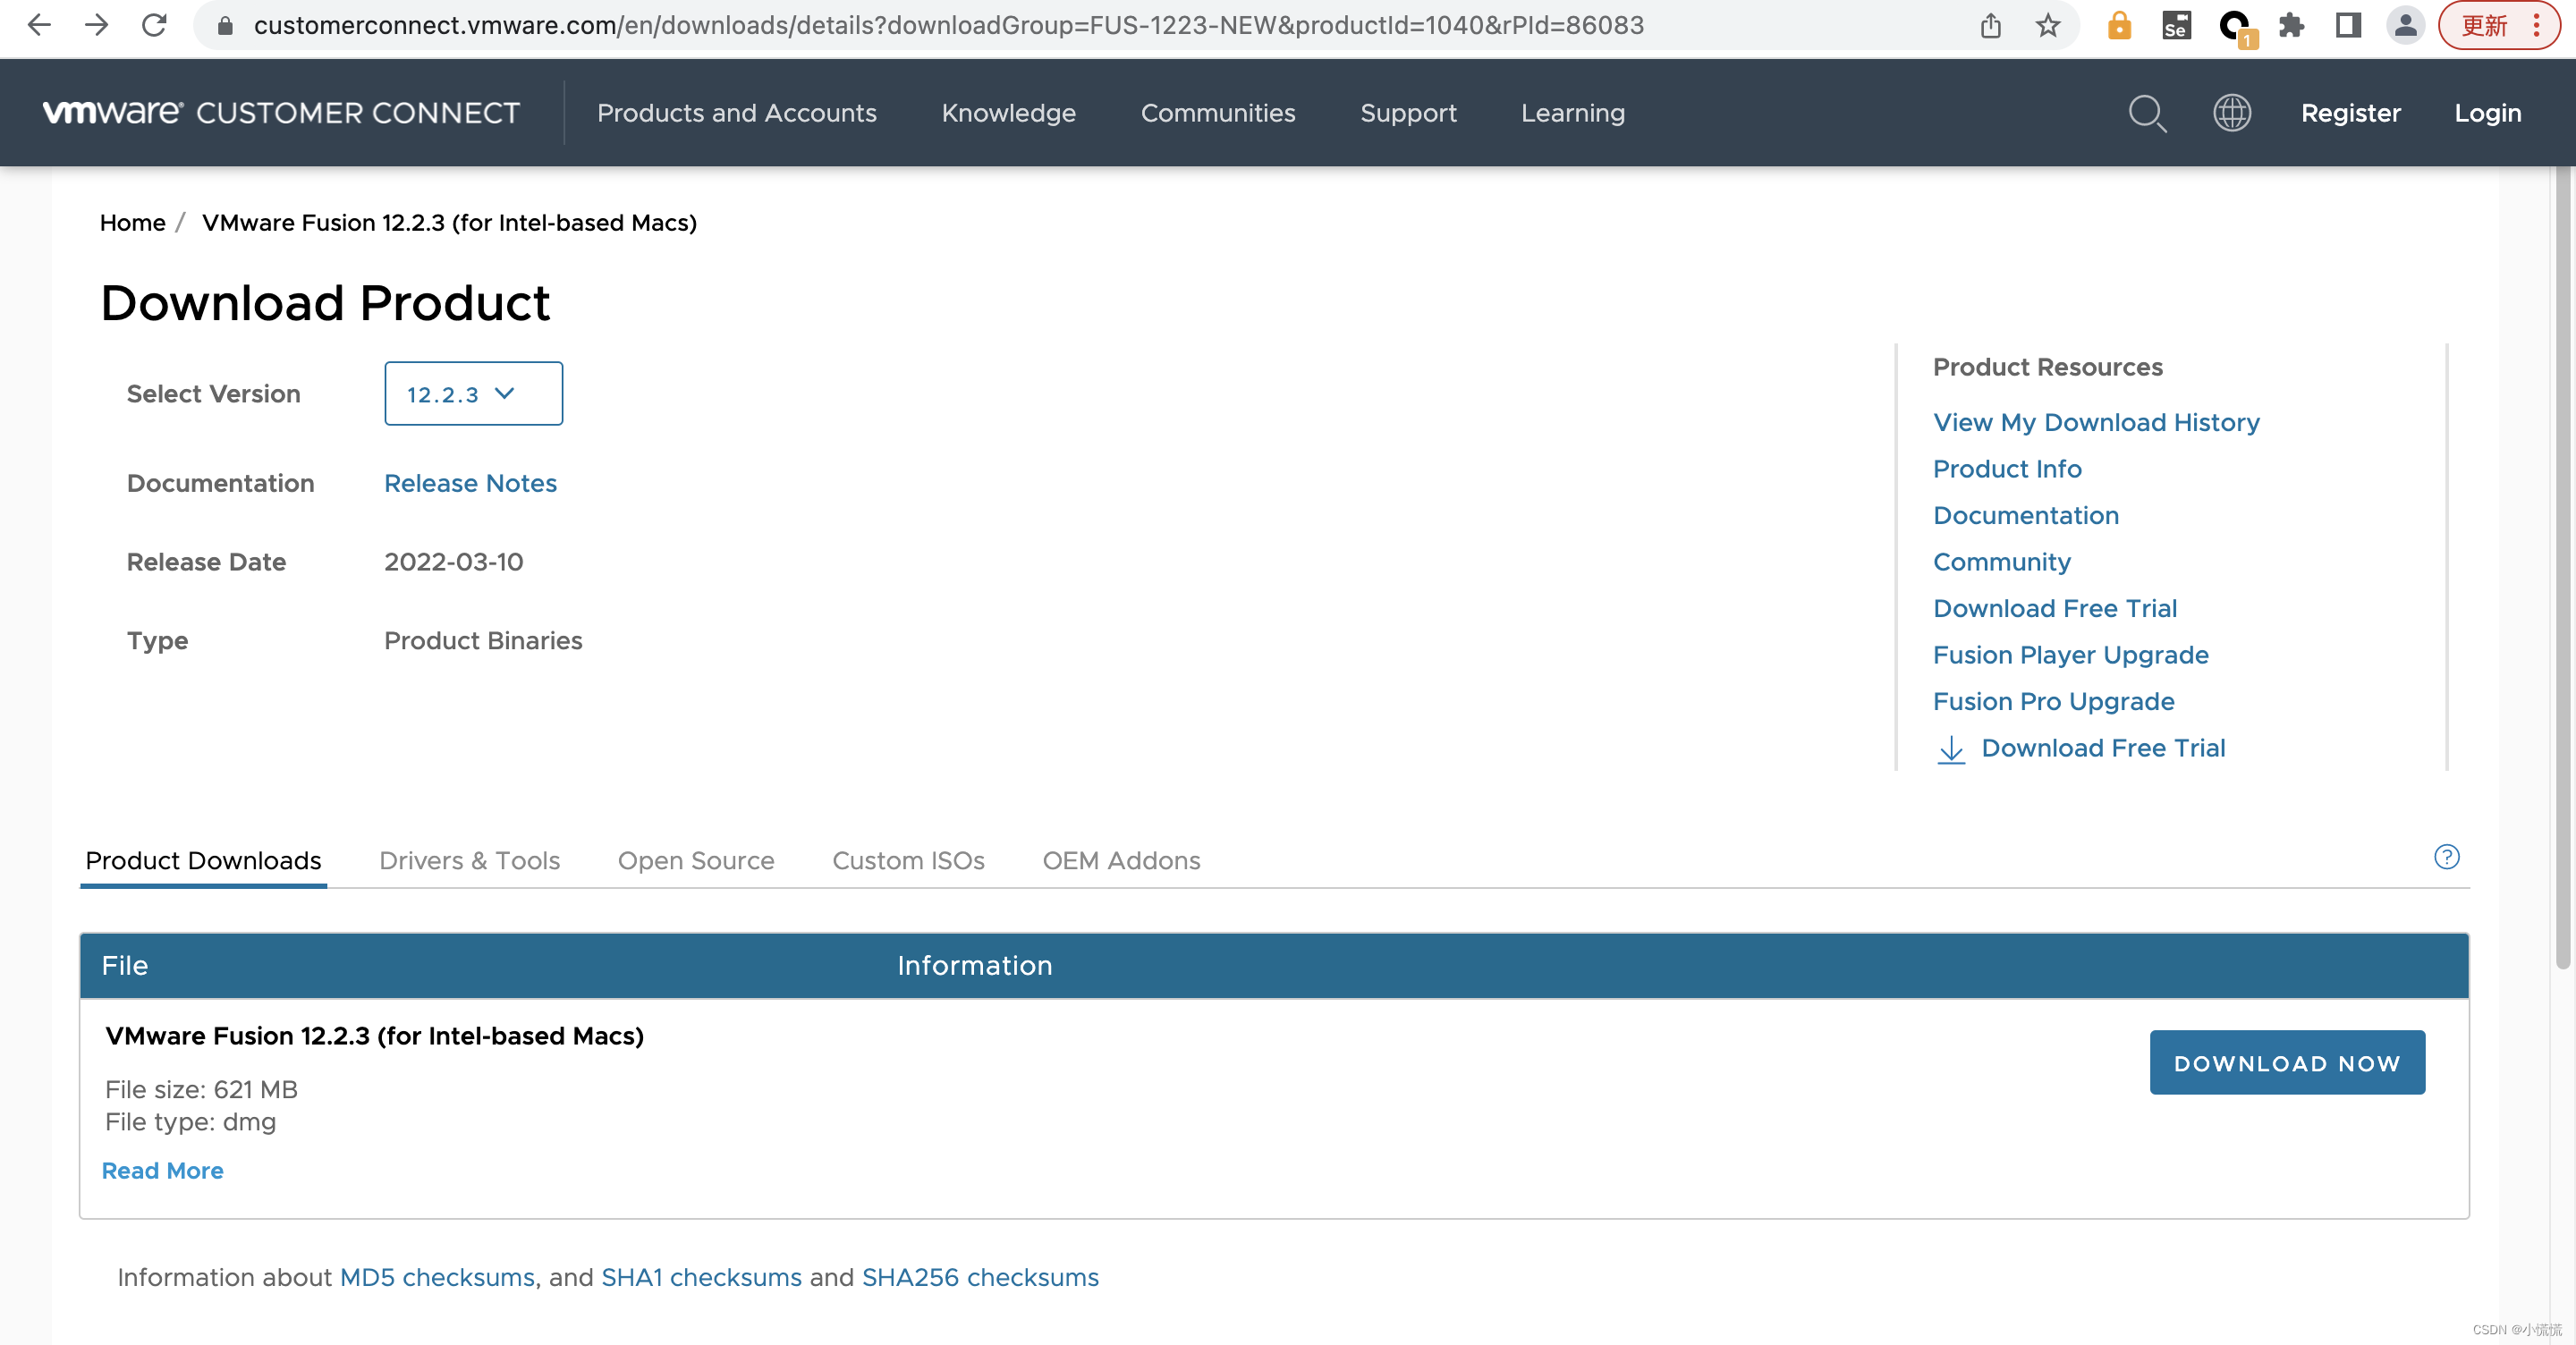Open the Chrome profile avatar icon
The height and width of the screenshot is (1345, 2576).
[x=2405, y=25]
